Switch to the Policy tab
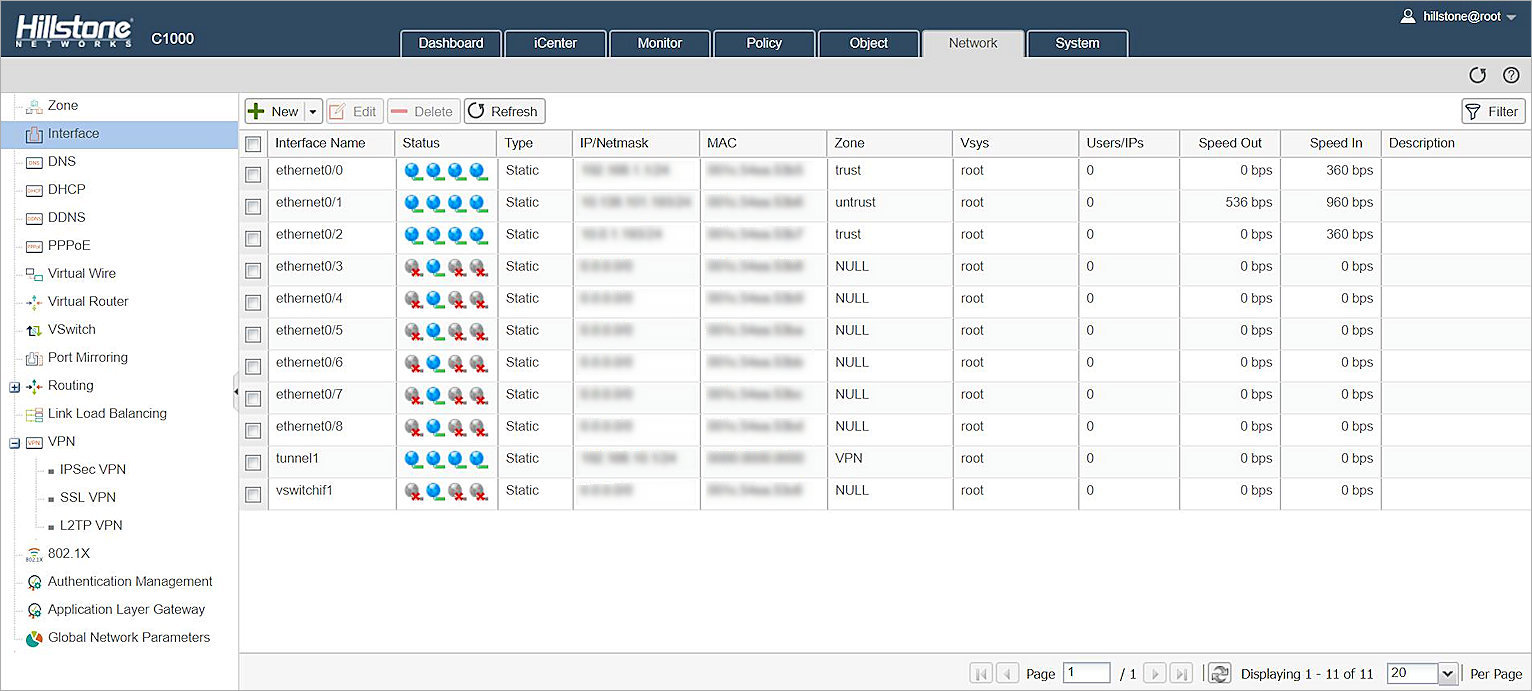This screenshot has width=1532, height=691. point(763,43)
